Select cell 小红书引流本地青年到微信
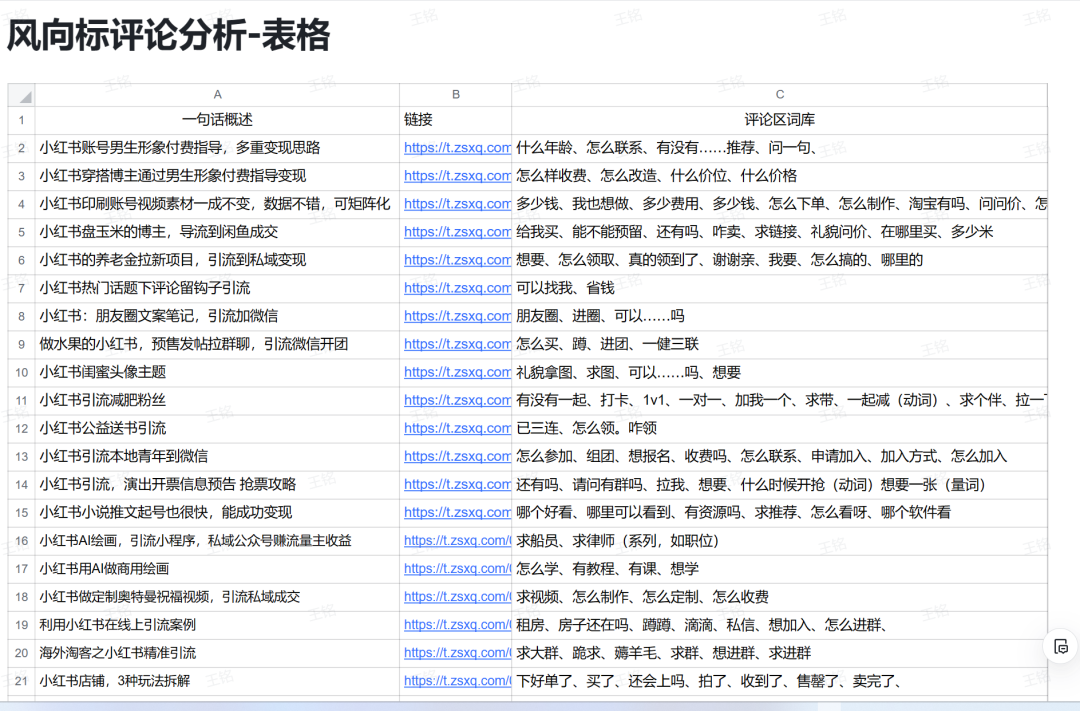 pyautogui.click(x=217, y=456)
